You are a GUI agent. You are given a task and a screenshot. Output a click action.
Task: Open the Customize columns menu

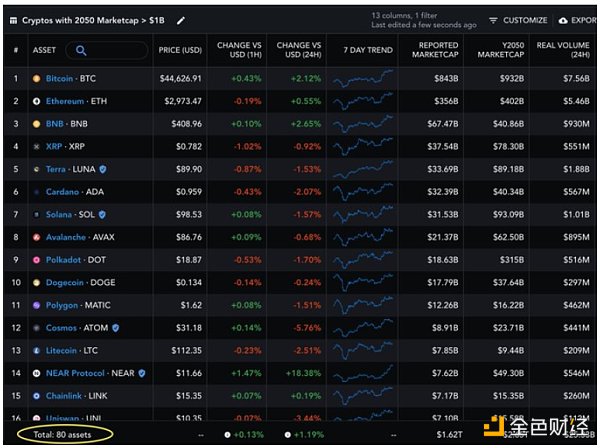point(517,20)
